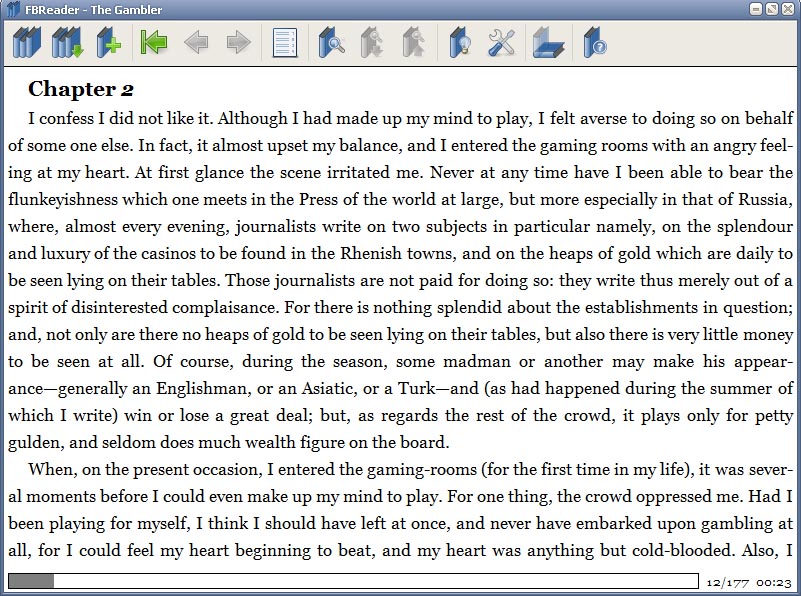Image resolution: width=801 pixels, height=596 pixels.
Task: Show the table of contents
Action: coord(285,43)
